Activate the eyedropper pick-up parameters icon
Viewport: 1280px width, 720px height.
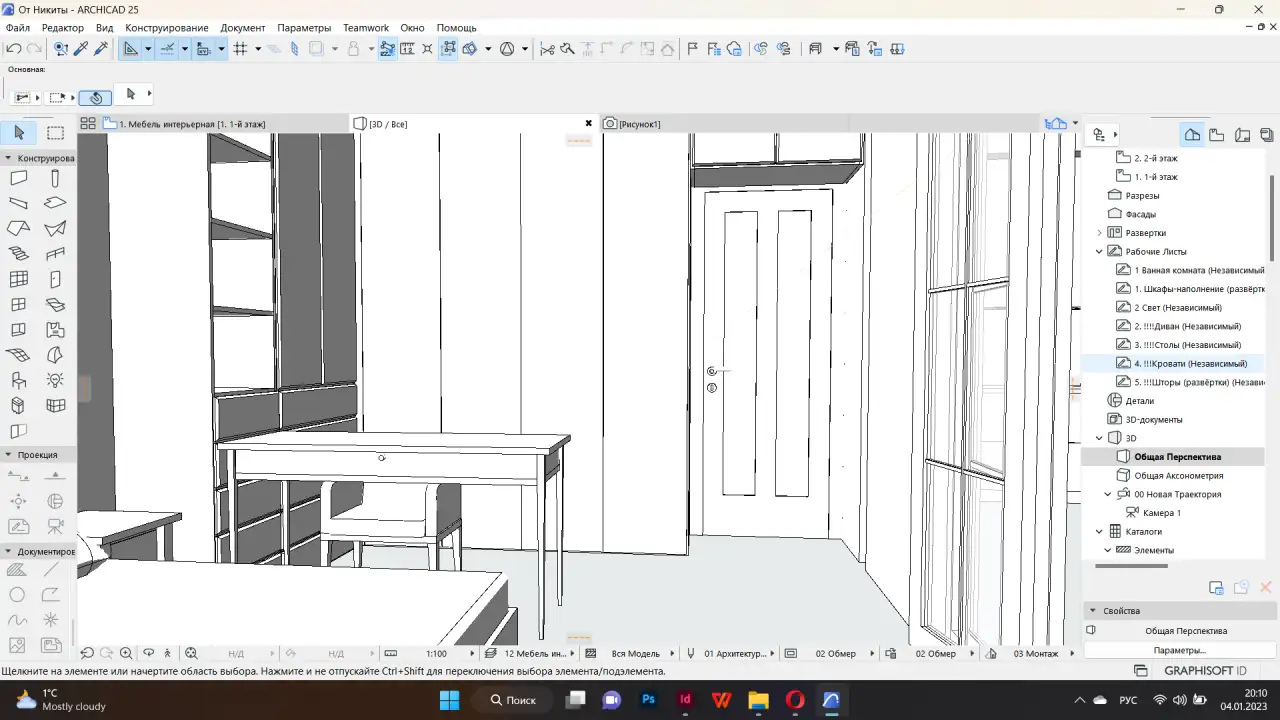pos(81,48)
